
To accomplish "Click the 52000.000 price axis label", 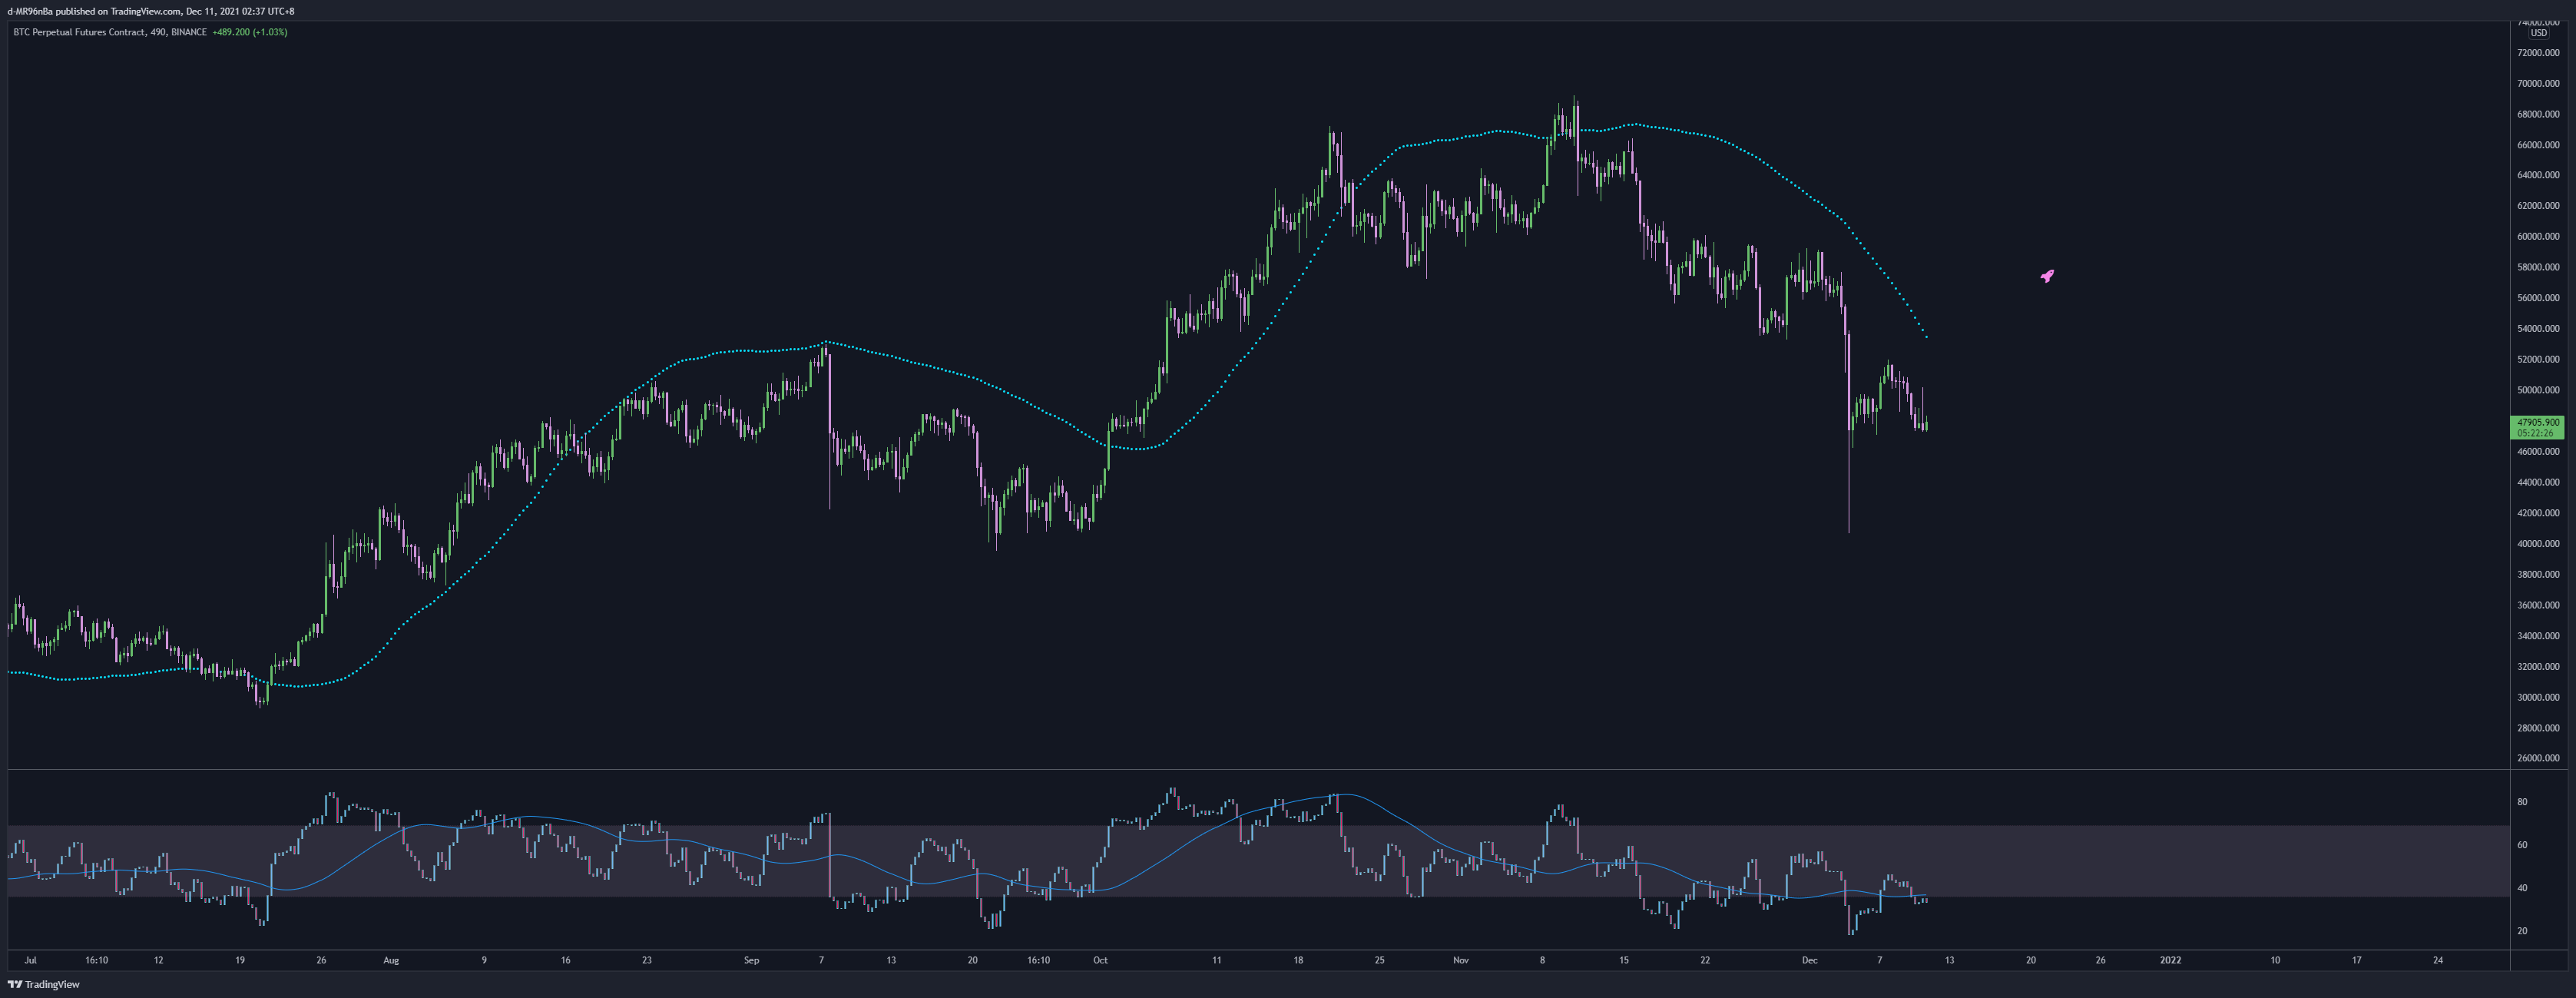I will (x=2538, y=359).
